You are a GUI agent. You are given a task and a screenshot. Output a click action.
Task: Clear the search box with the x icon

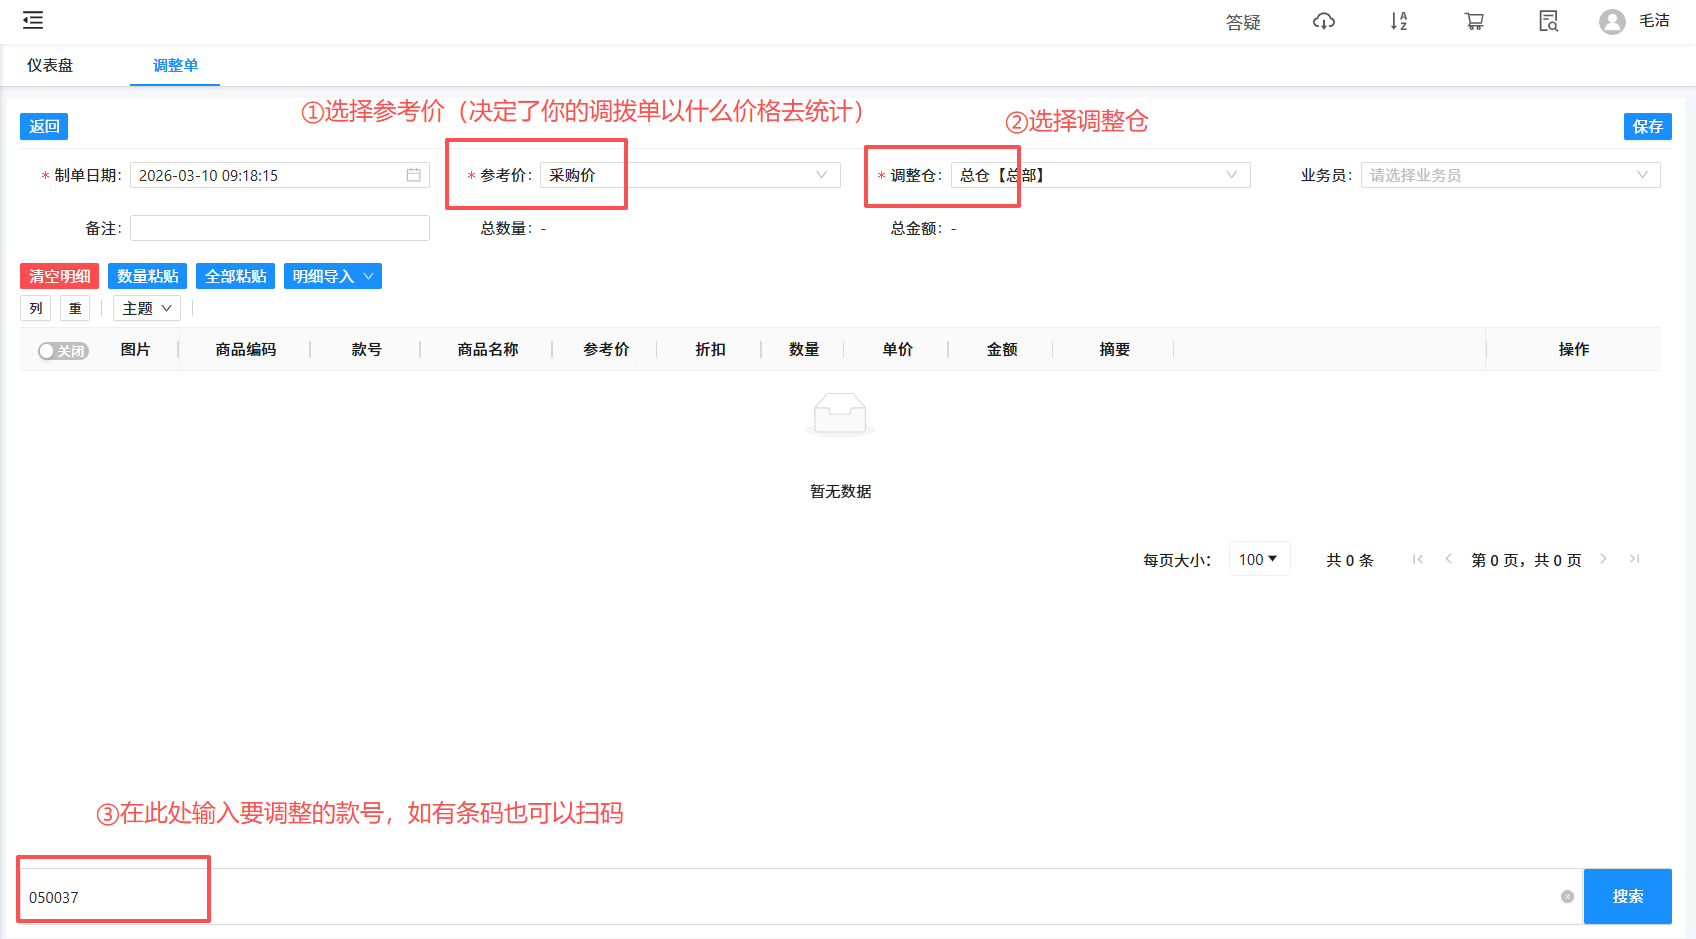point(1566,896)
